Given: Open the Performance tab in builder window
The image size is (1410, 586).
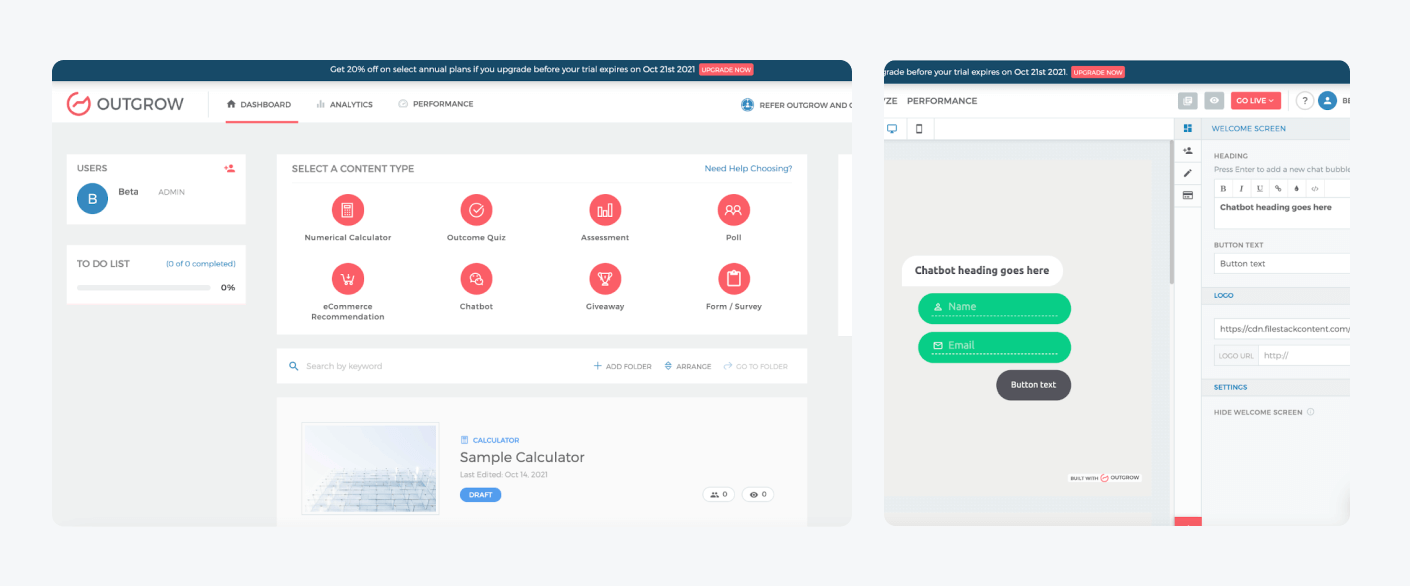Looking at the screenshot, I should 942,101.
